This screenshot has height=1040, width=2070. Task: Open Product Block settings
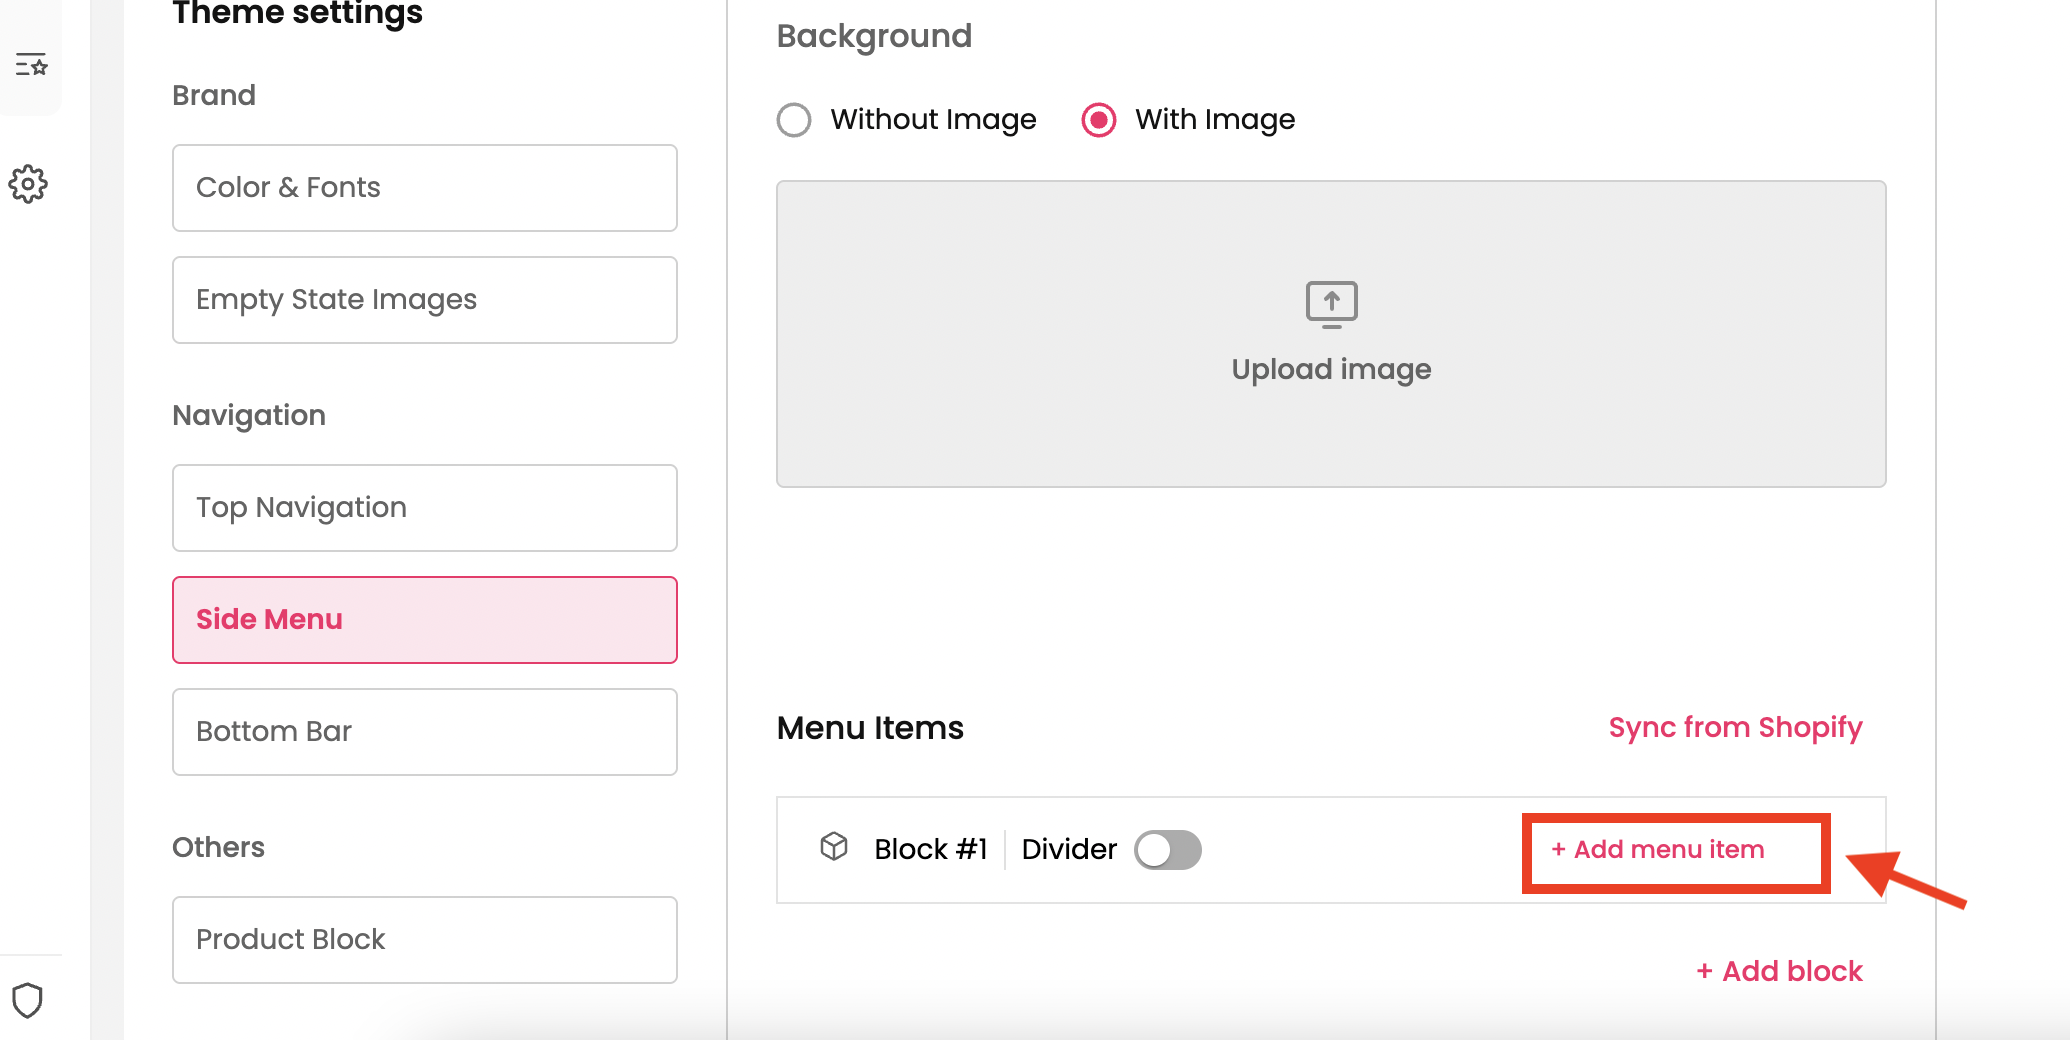[x=424, y=940]
